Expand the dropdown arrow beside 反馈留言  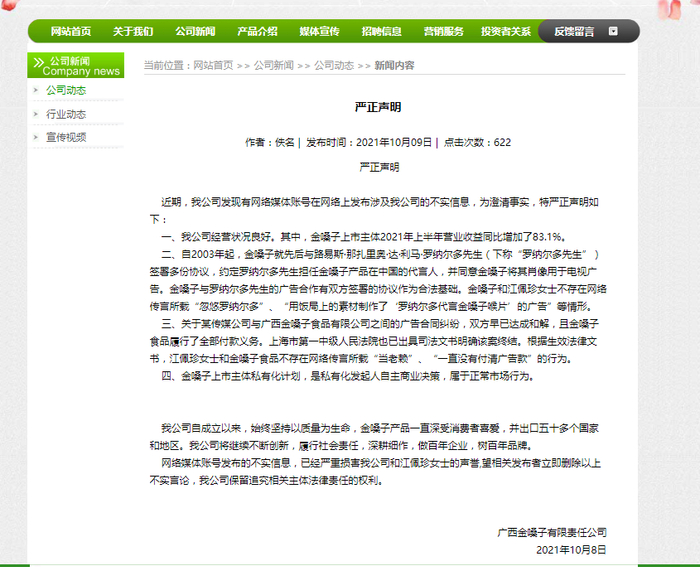coord(613,31)
